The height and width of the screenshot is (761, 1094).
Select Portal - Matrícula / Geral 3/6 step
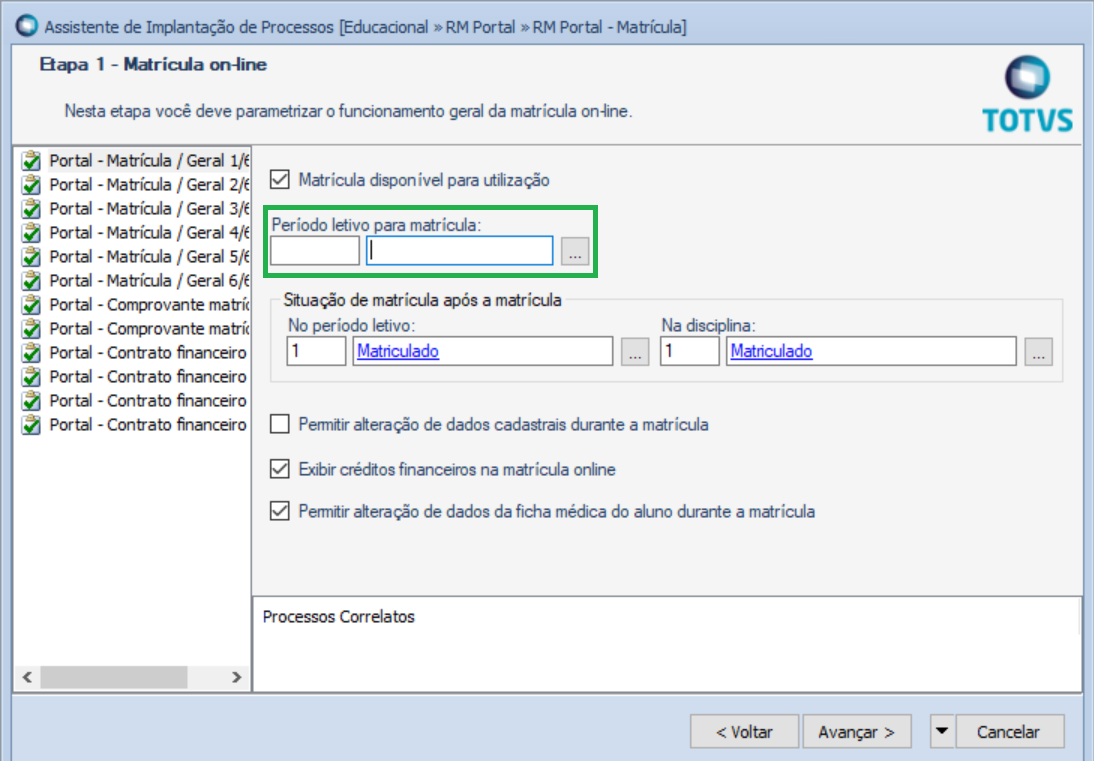coord(149,209)
